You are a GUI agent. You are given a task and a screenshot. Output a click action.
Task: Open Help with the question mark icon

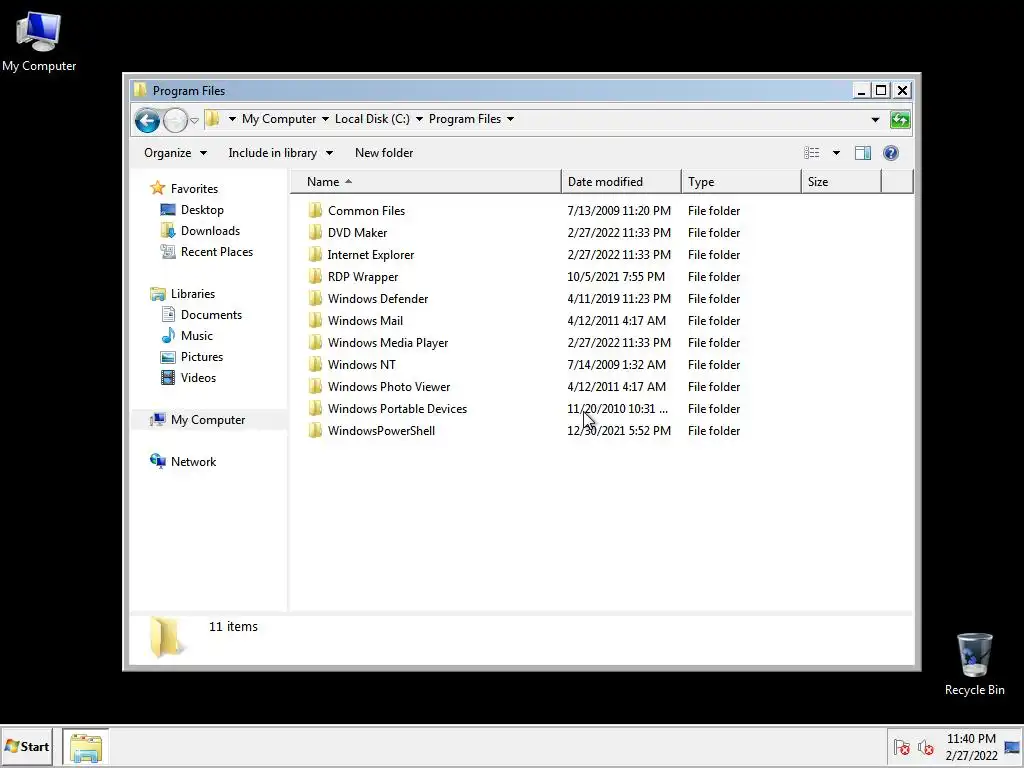[891, 153]
